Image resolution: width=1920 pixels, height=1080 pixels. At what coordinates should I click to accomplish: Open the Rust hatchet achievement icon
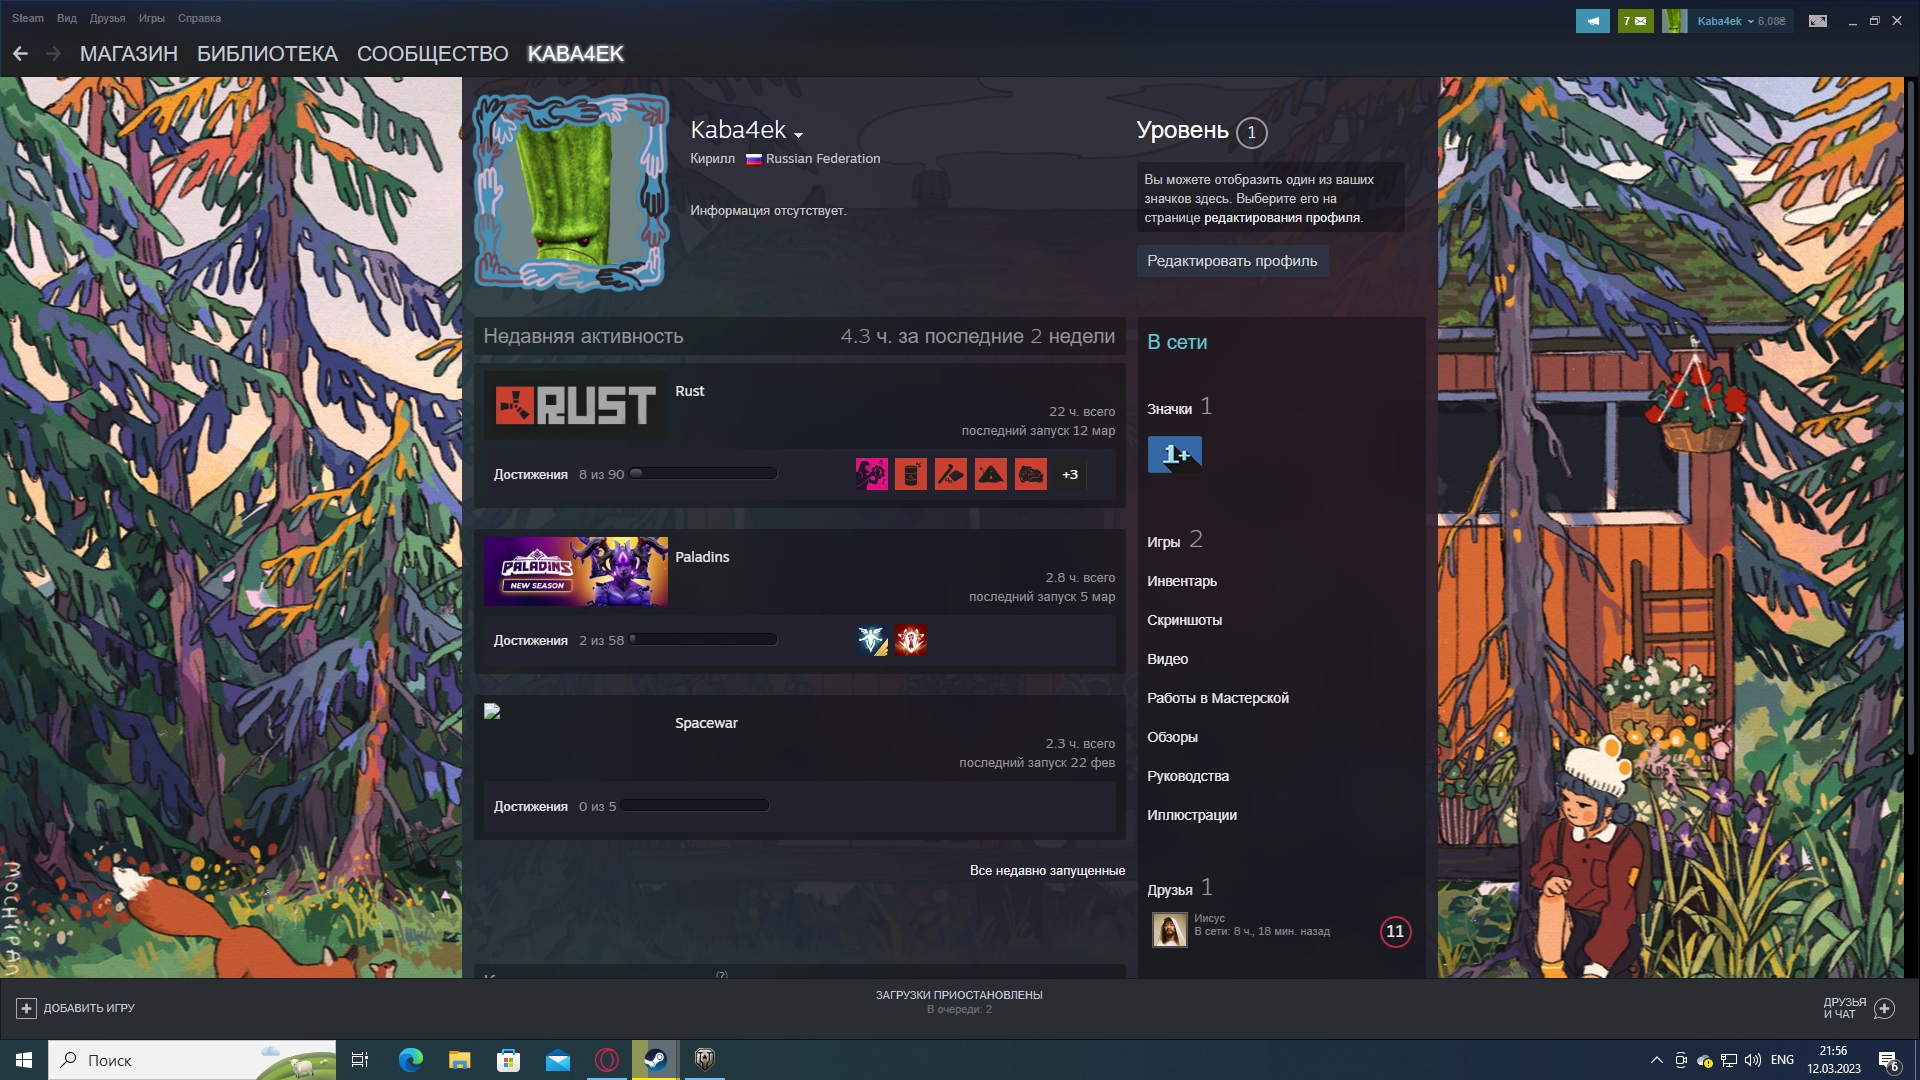(951, 474)
